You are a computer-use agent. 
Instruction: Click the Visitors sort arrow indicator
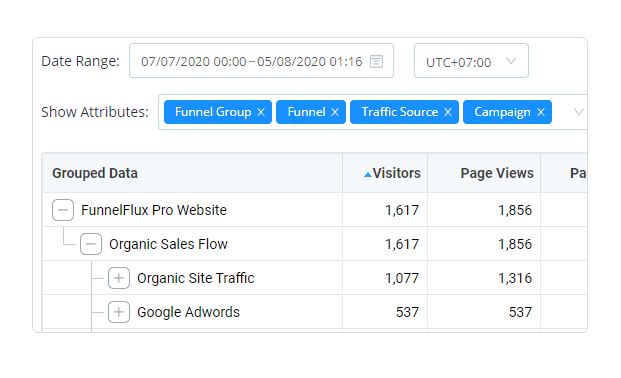click(x=368, y=174)
